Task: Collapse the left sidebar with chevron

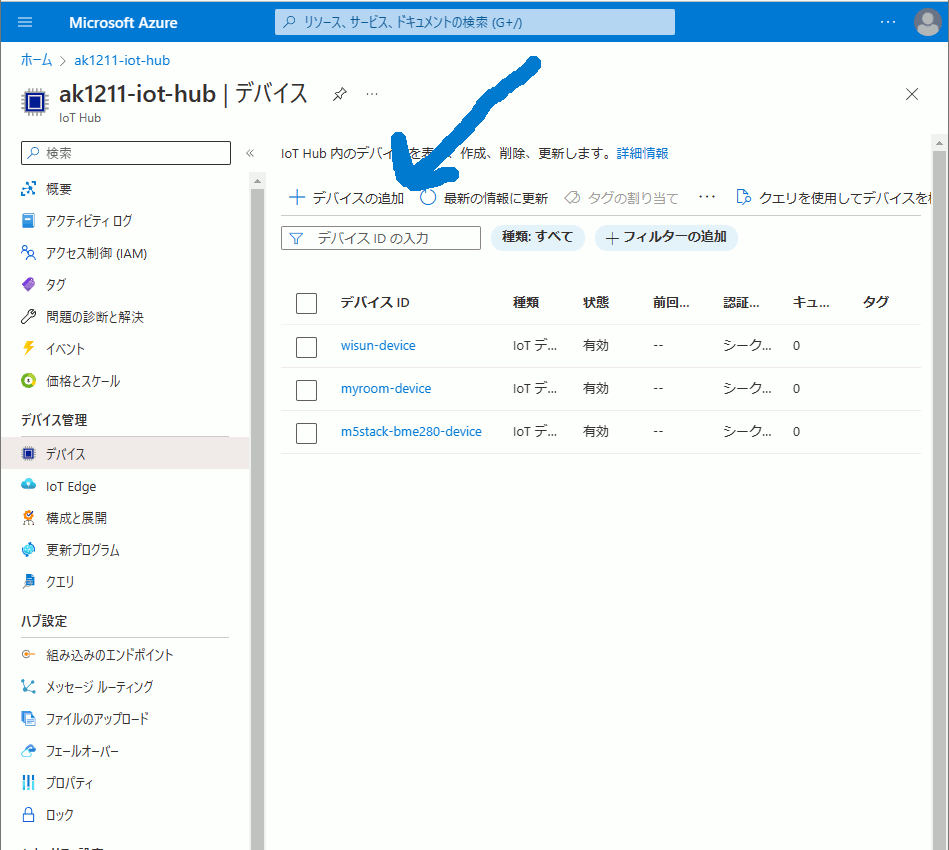Action: [250, 153]
